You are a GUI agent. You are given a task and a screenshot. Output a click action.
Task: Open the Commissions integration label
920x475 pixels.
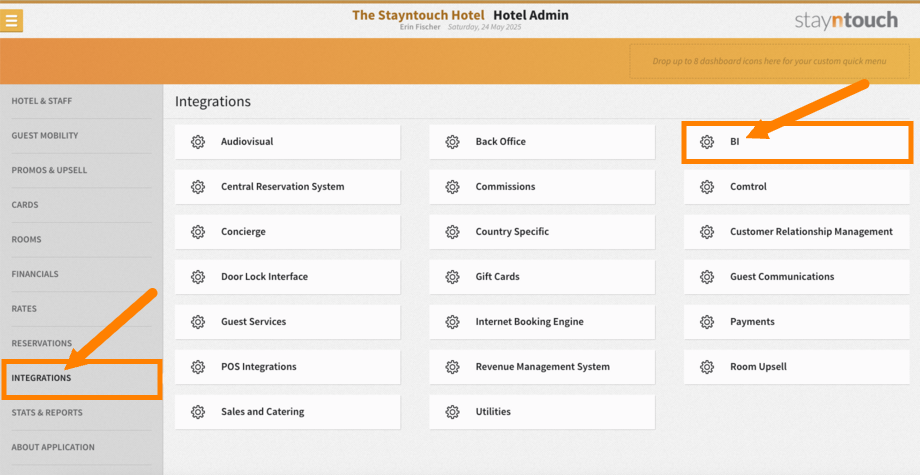(505, 186)
